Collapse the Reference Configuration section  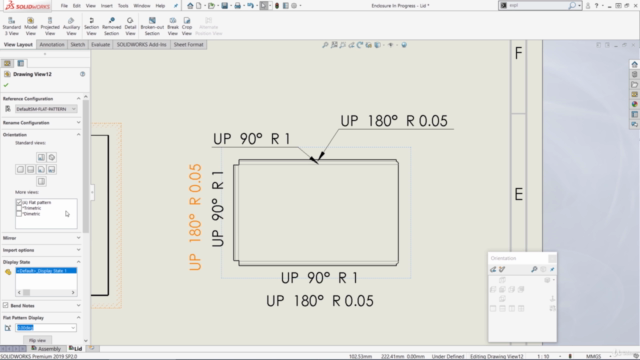[x=78, y=98]
